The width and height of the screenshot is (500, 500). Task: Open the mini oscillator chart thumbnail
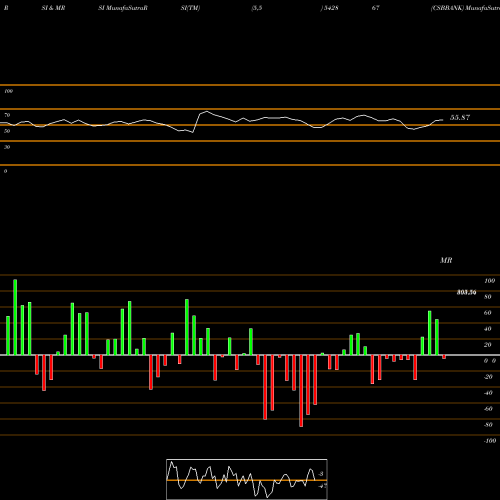pos(247,479)
